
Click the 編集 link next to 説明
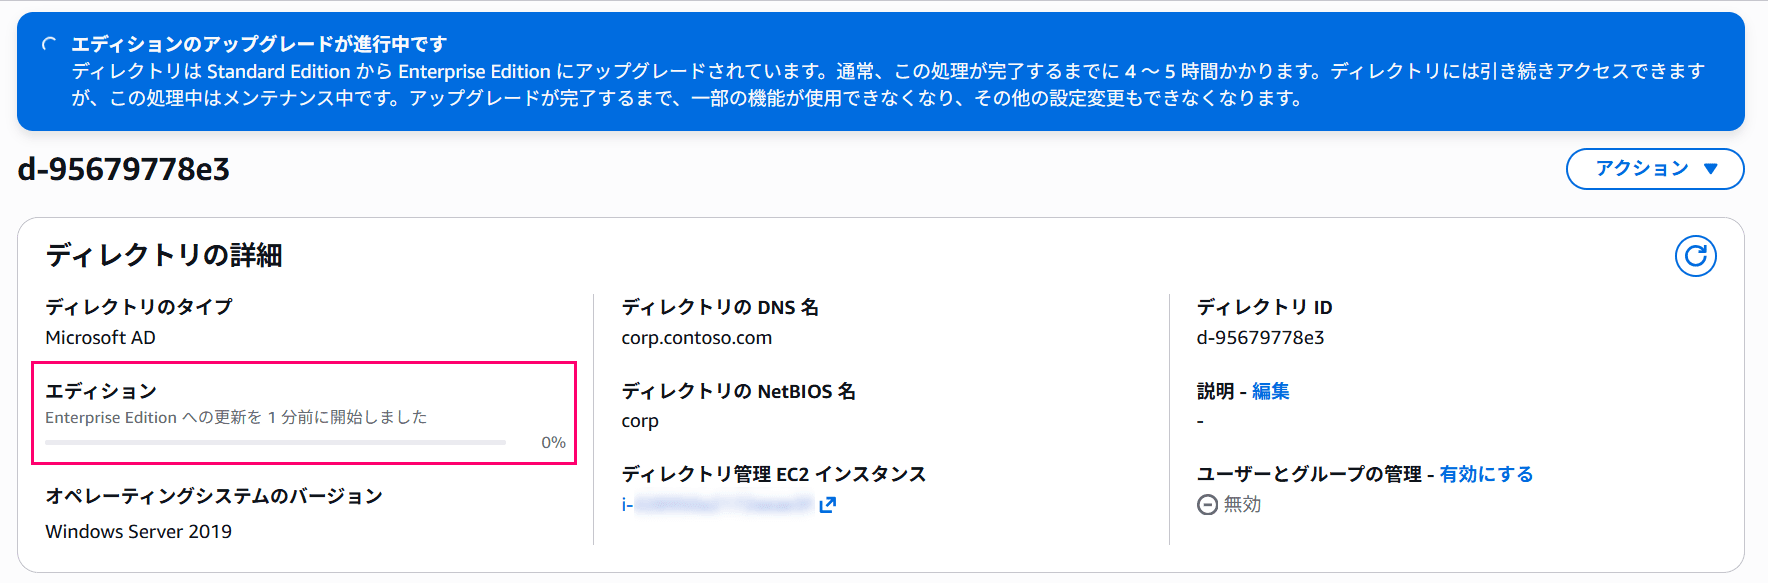pos(1270,391)
